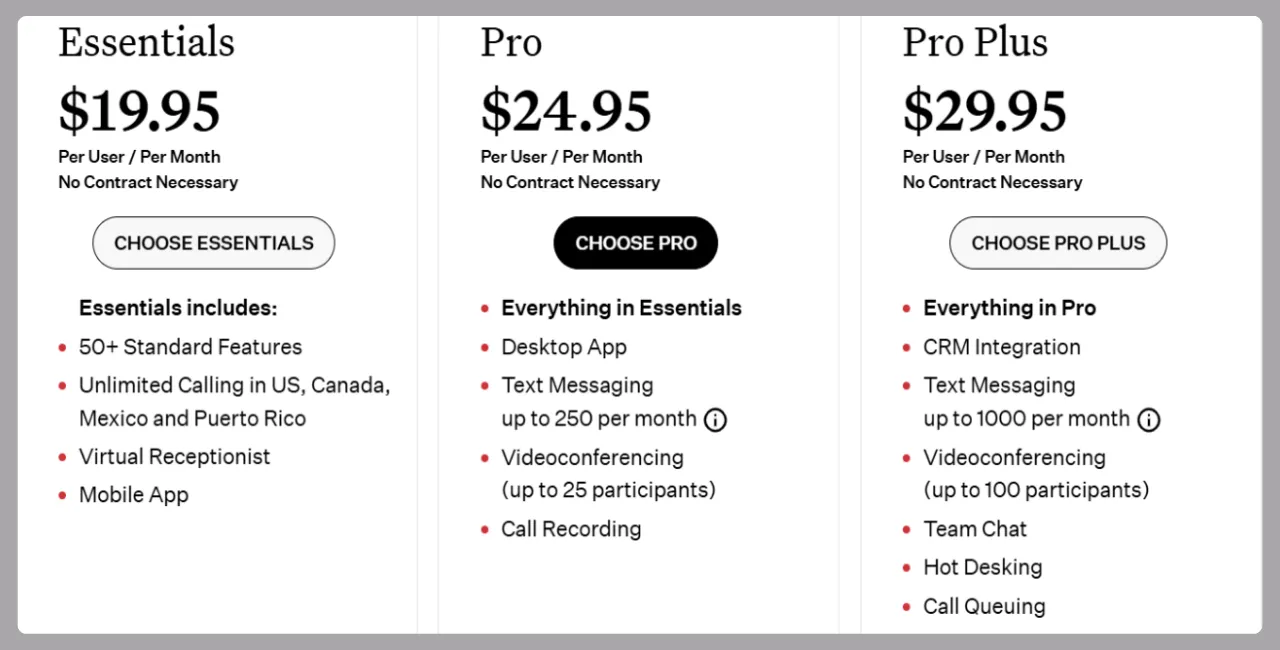Click Virtual Receptionist feature

[x=175, y=456]
